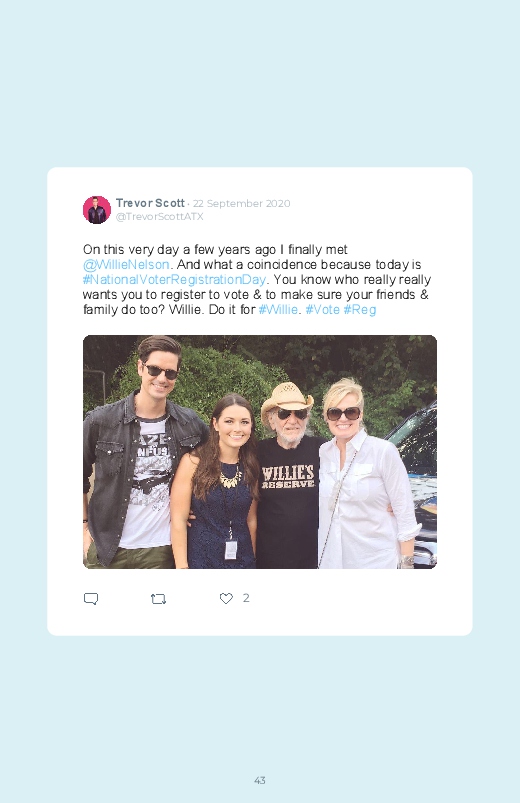Screen dimensions: 520x803
Task: Click the reply speech bubble icon
Action: (x=91, y=599)
